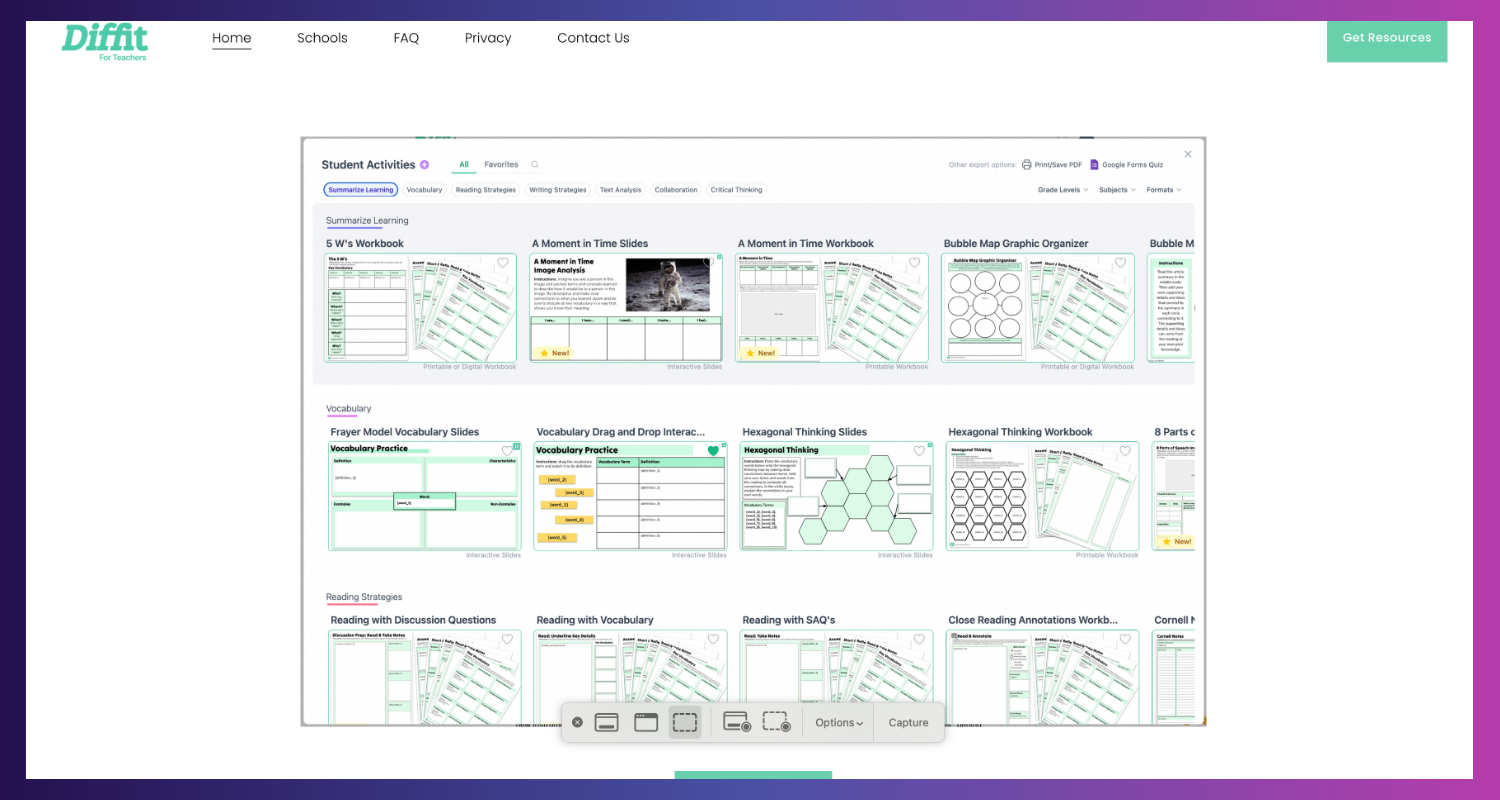Open the Schools page in navigation
The height and width of the screenshot is (800, 1500).
(322, 38)
